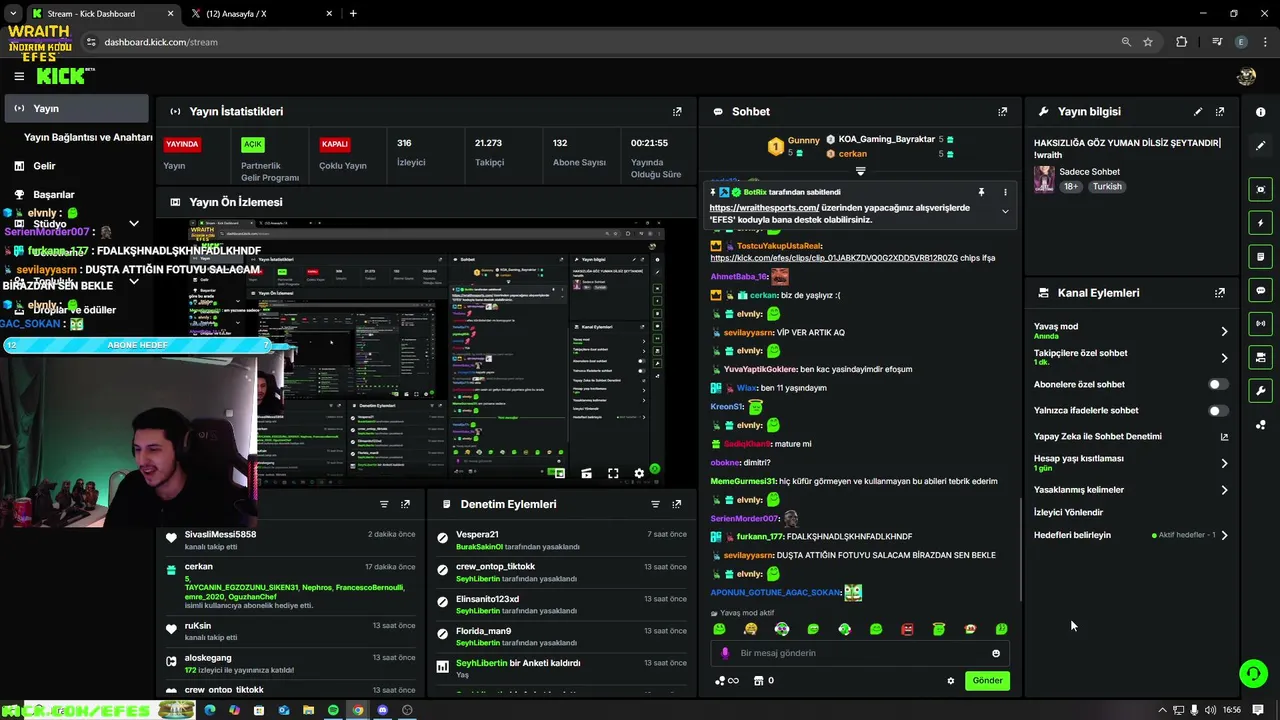Open the pinned message three-dot options
1280x720 pixels.
point(1005,192)
